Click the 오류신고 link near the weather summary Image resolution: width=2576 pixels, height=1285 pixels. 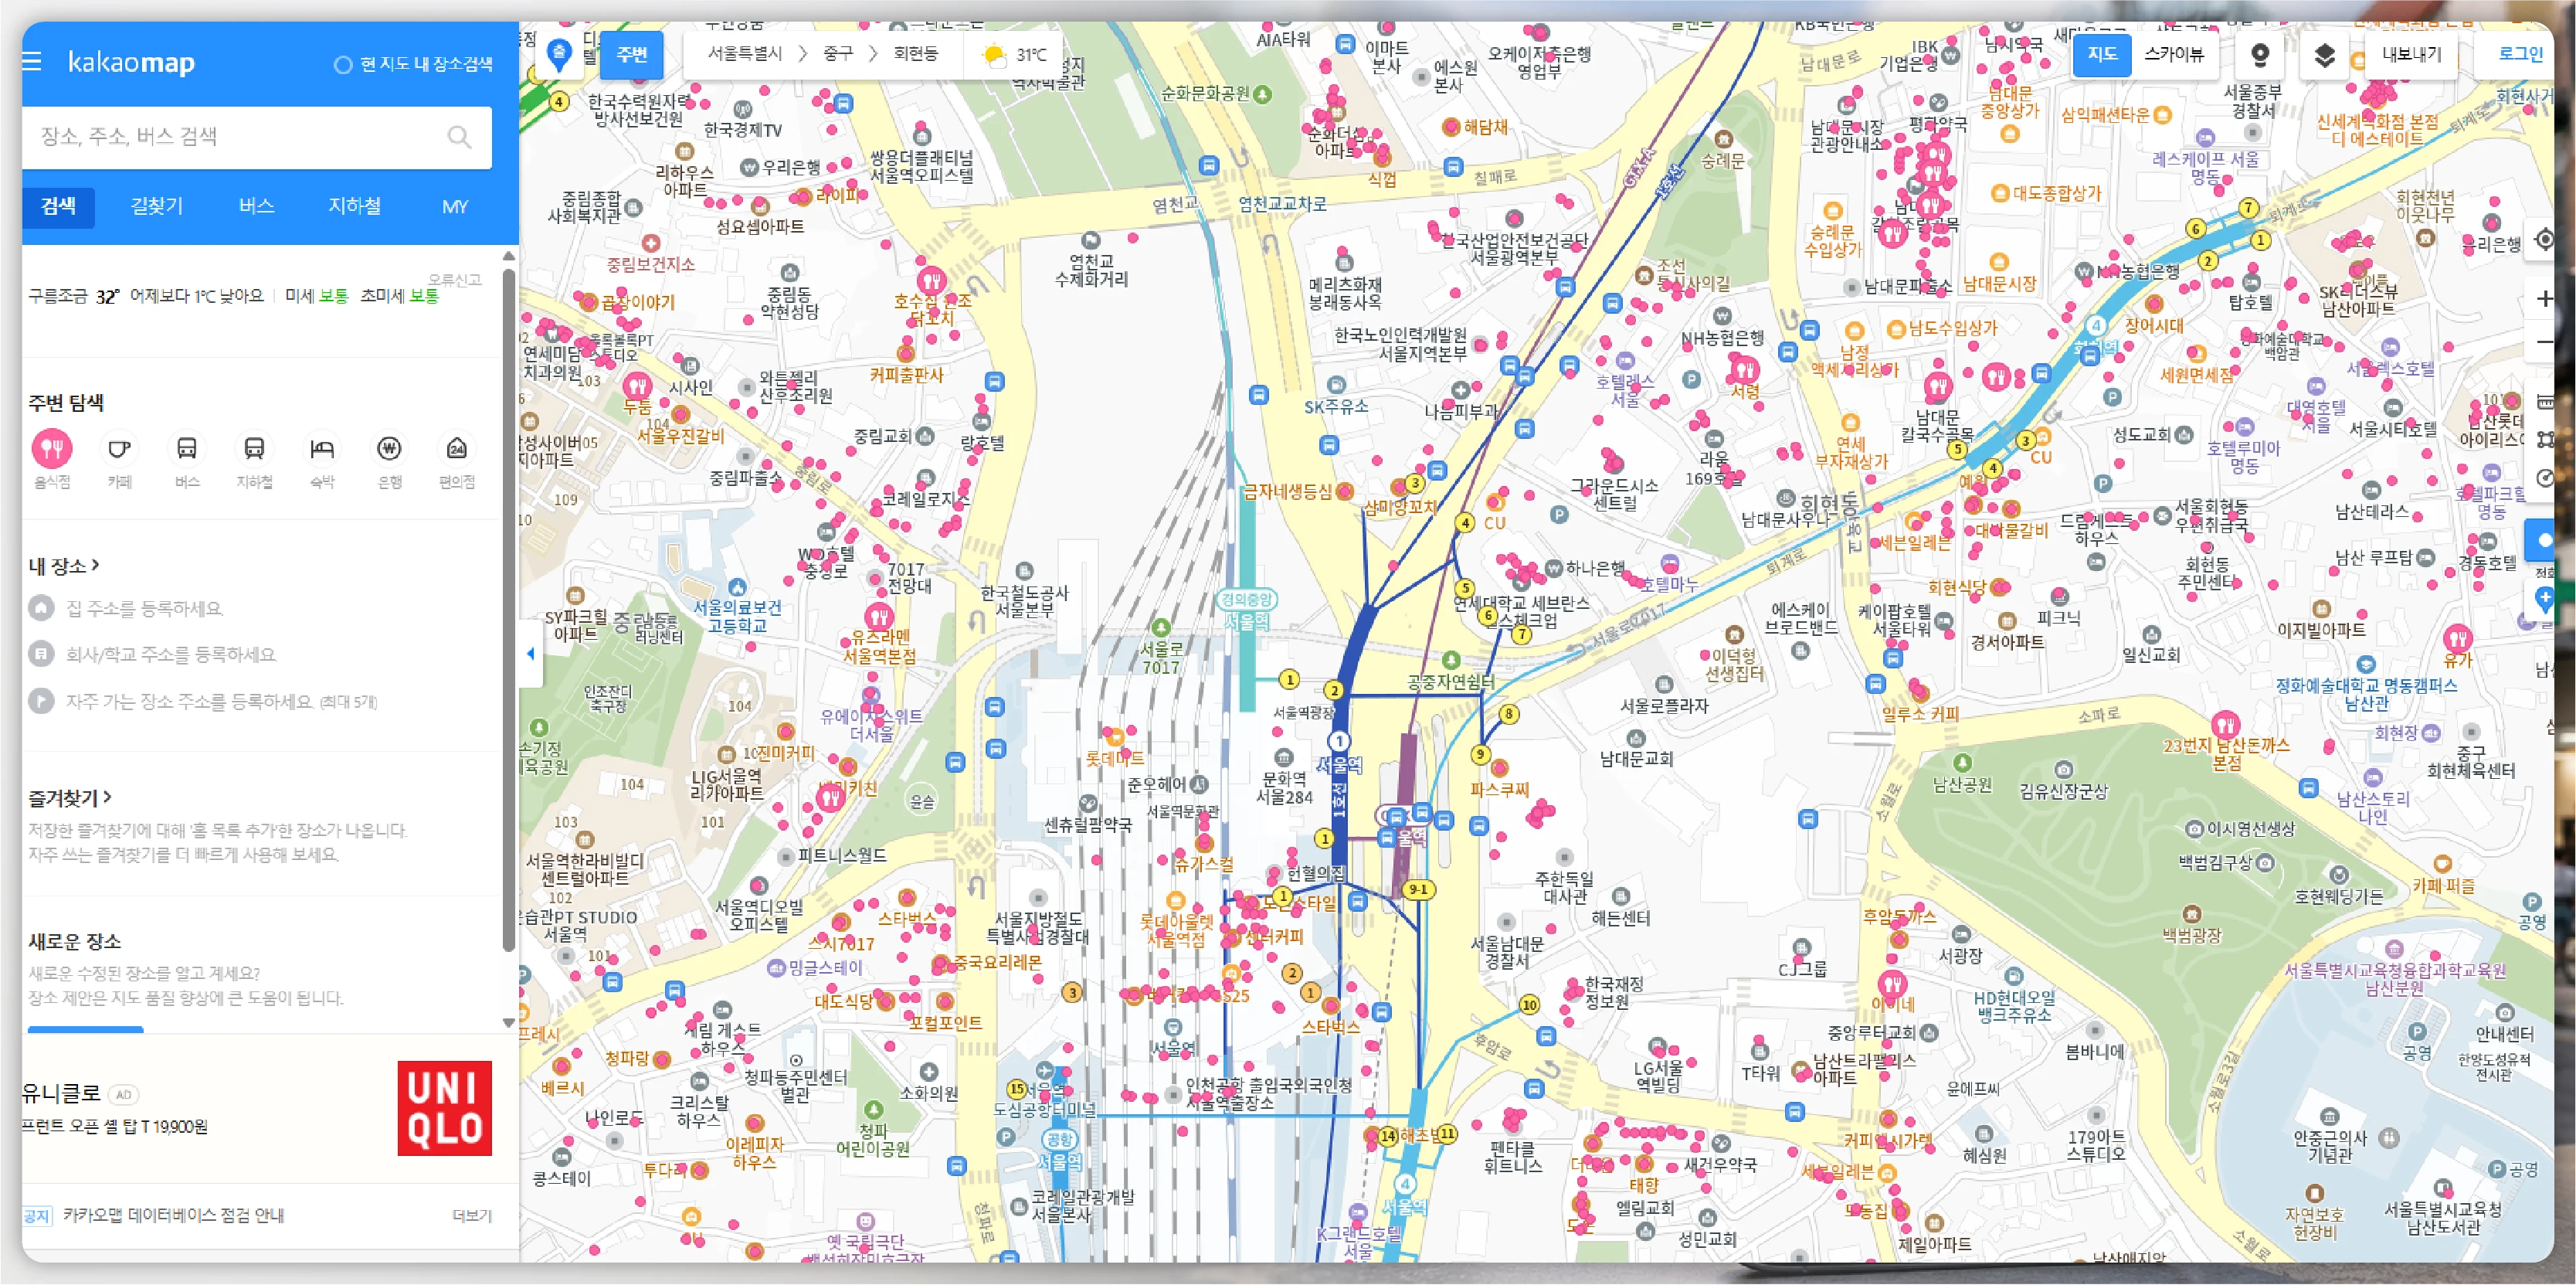[455, 280]
